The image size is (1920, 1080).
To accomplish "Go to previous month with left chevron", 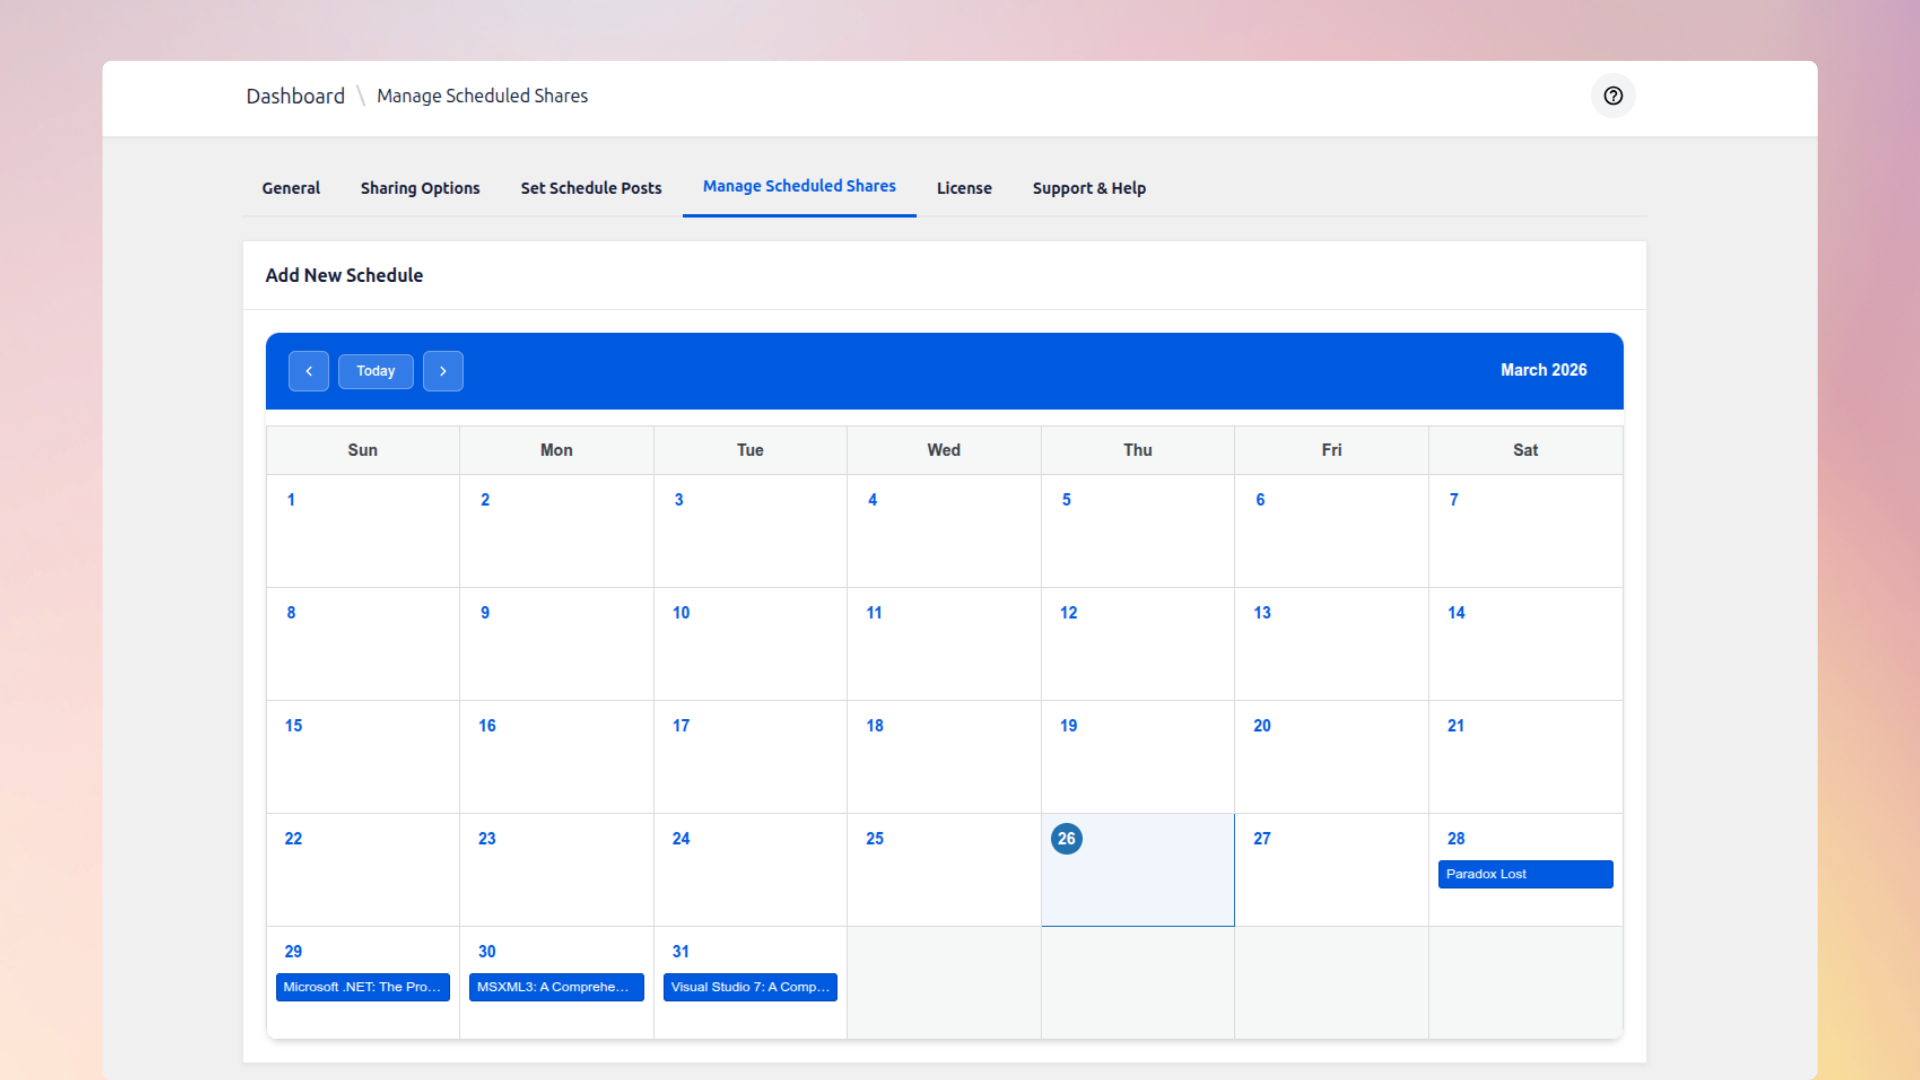I will 309,371.
